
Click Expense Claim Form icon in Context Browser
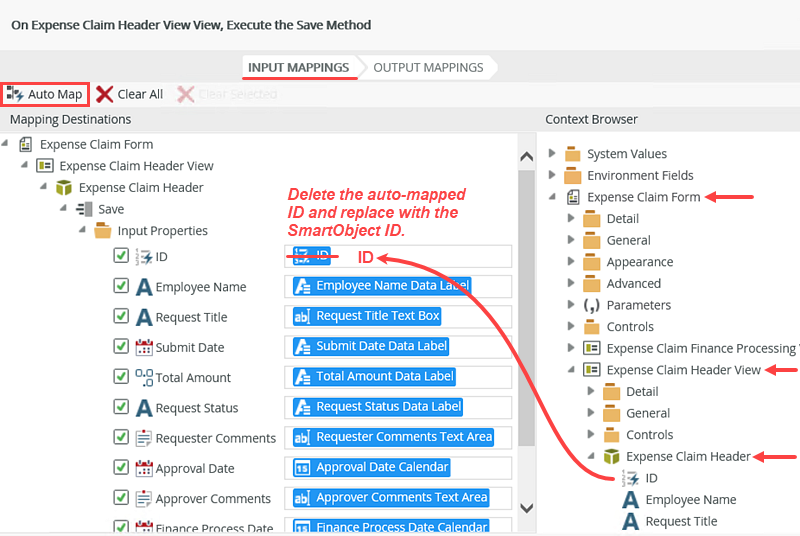(573, 197)
